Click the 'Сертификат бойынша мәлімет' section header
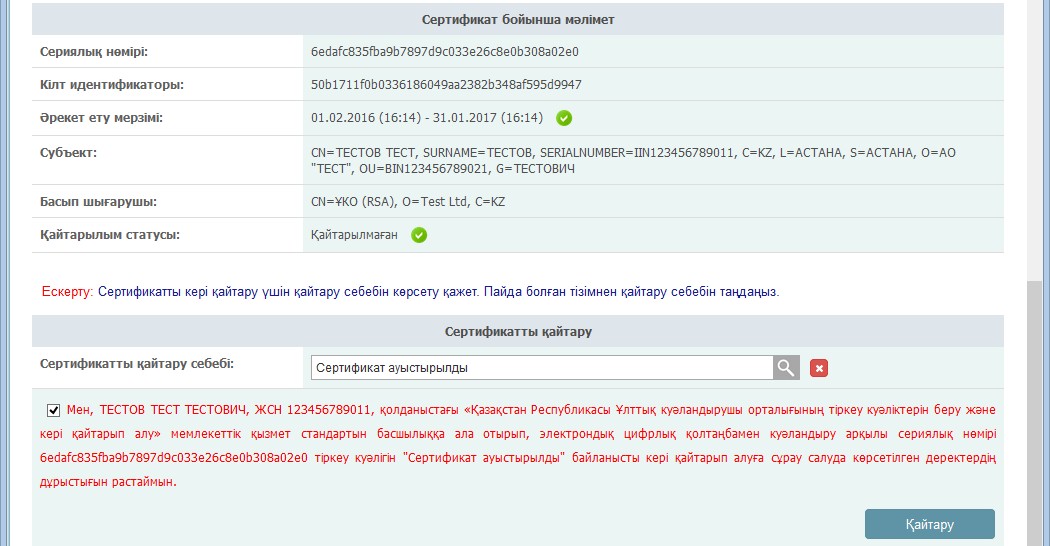The height and width of the screenshot is (546, 1050). tap(517, 19)
